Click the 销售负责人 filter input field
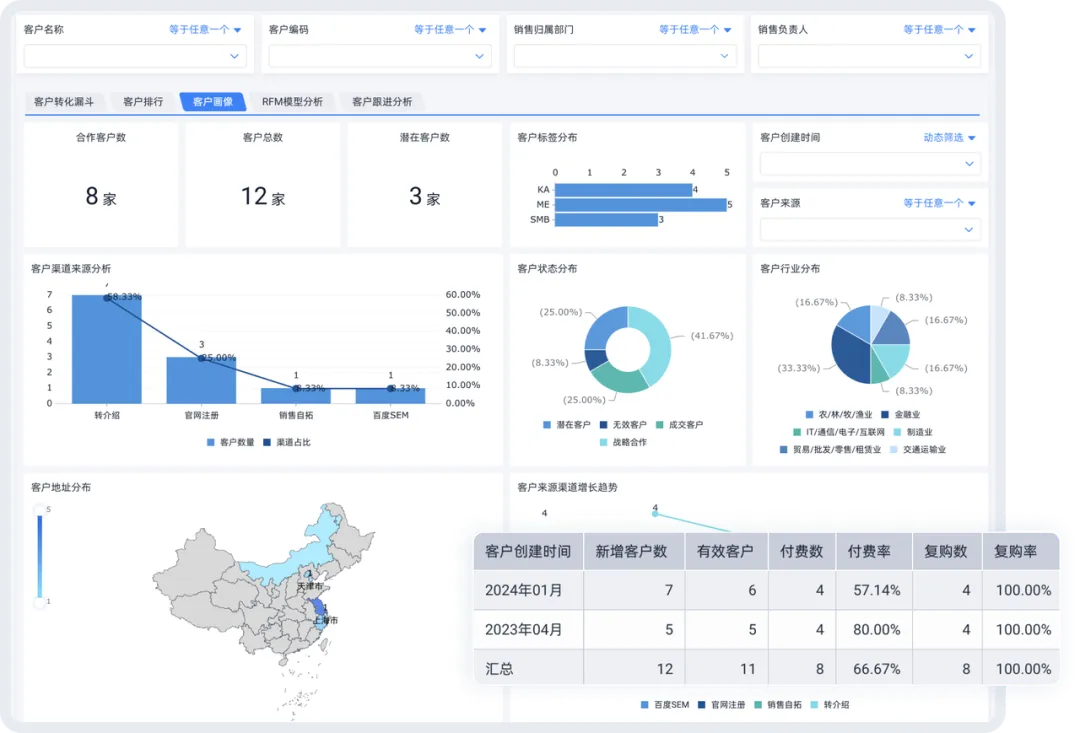The width and height of the screenshot is (1080, 733). point(868,56)
